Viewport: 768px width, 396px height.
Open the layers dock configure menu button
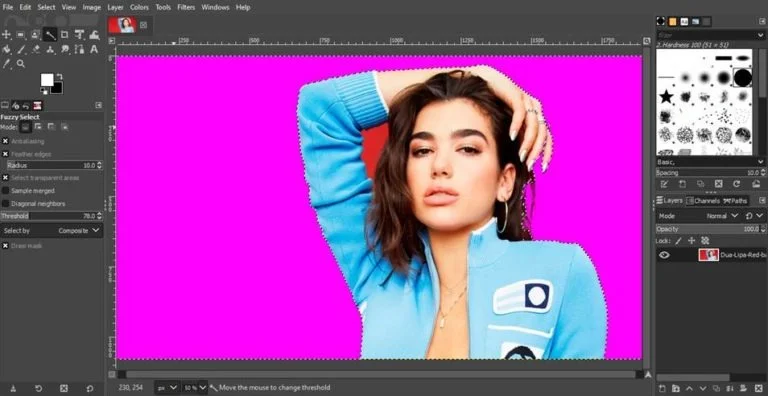pyautogui.click(x=762, y=201)
